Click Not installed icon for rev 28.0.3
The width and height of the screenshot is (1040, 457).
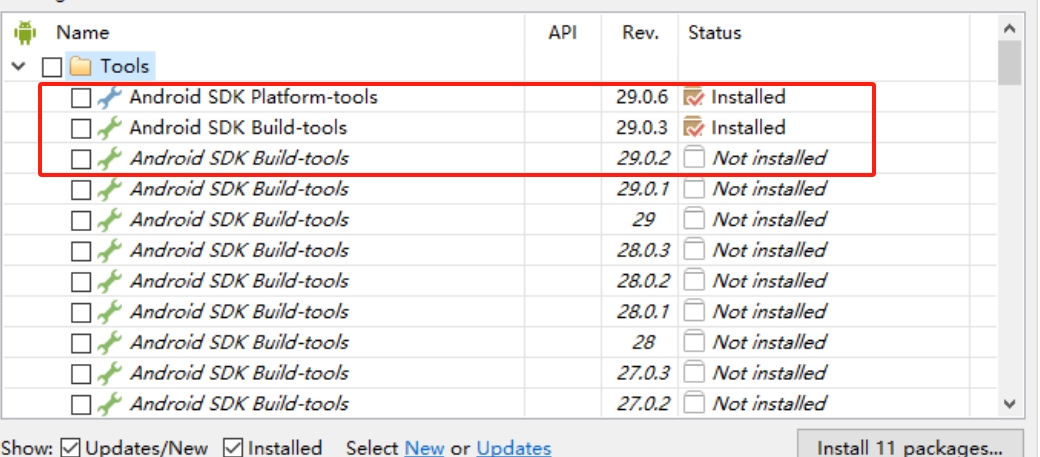click(x=694, y=251)
